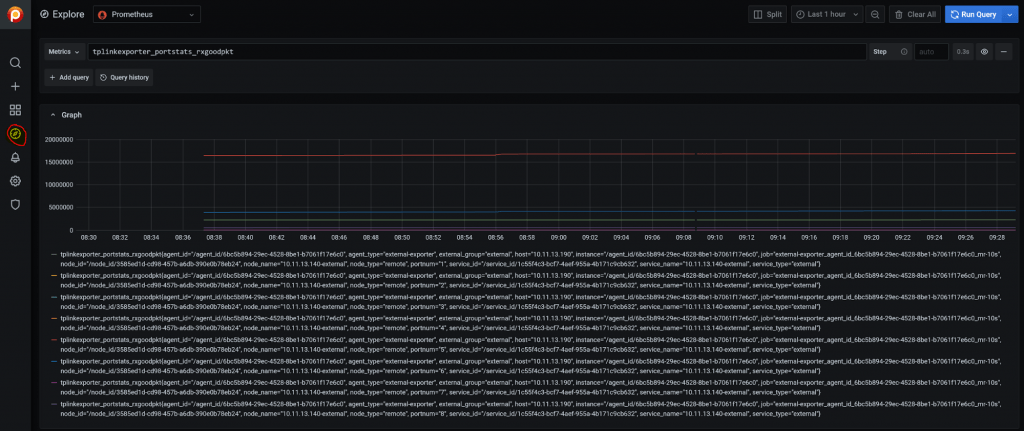Image resolution: width=1024 pixels, height=431 pixels.
Task: Open the Explore compass icon in sidebar
Action: [15, 134]
